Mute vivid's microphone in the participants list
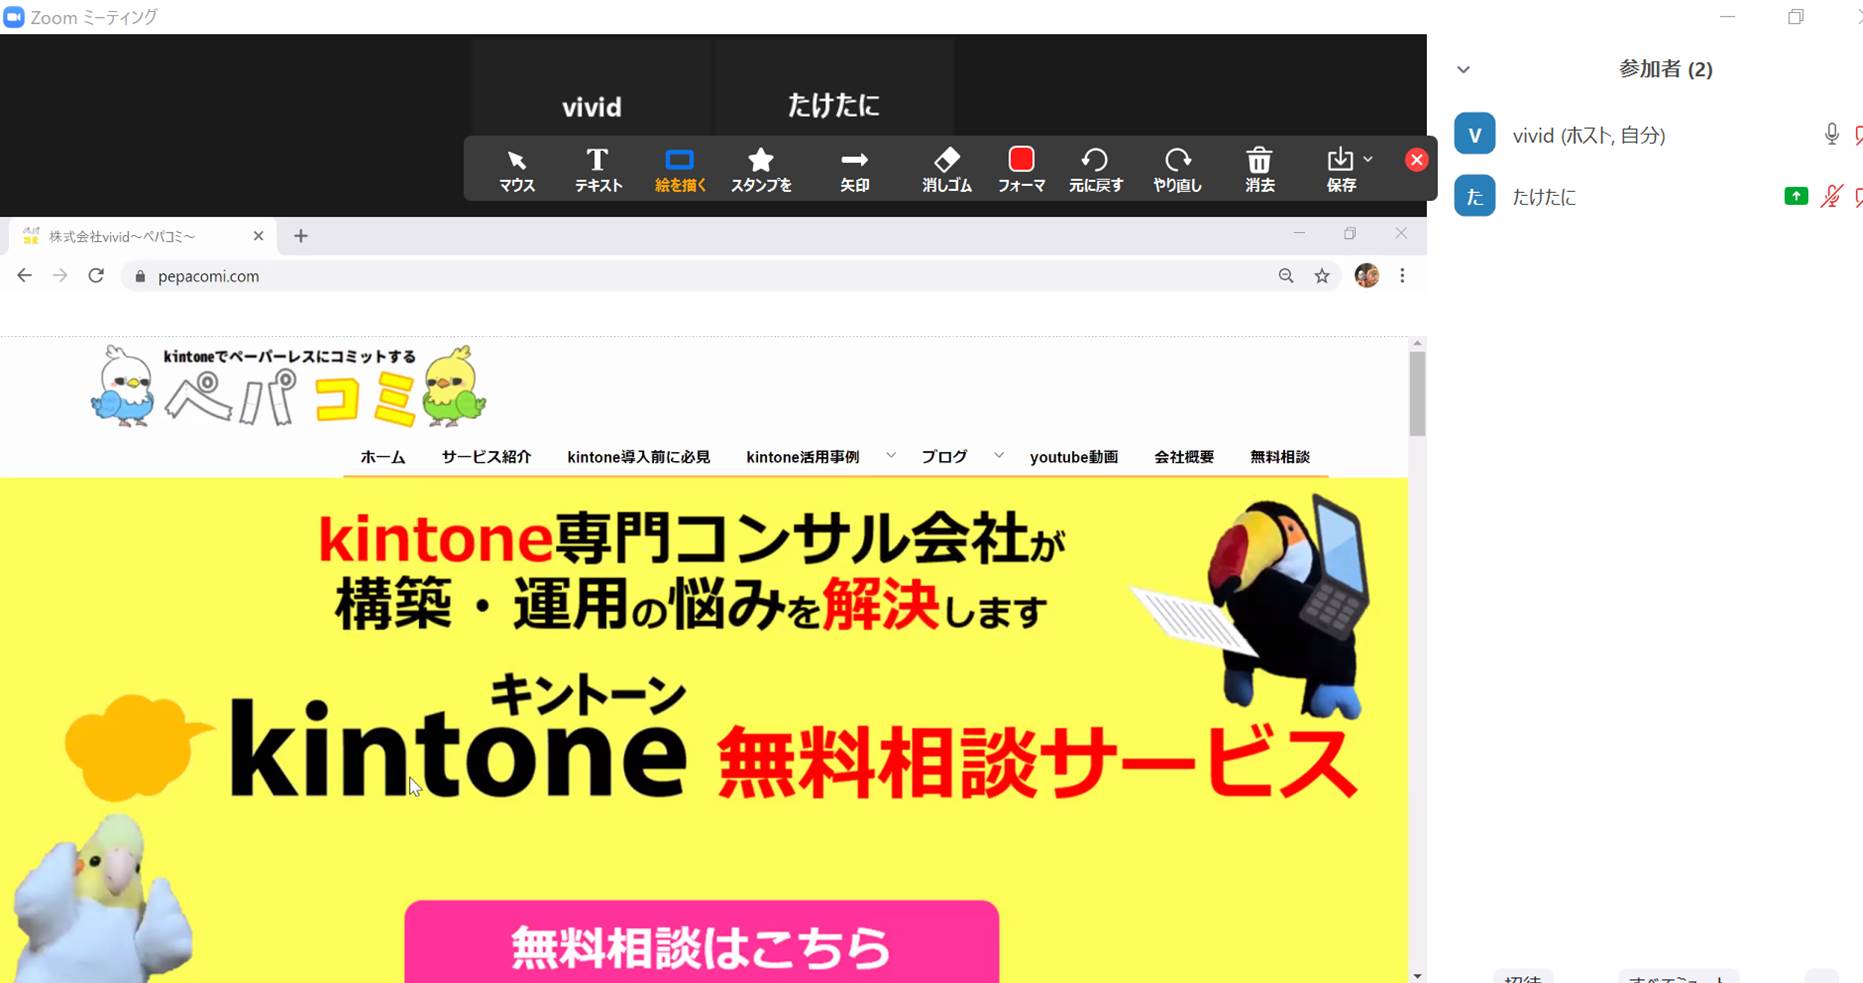 [x=1831, y=133]
